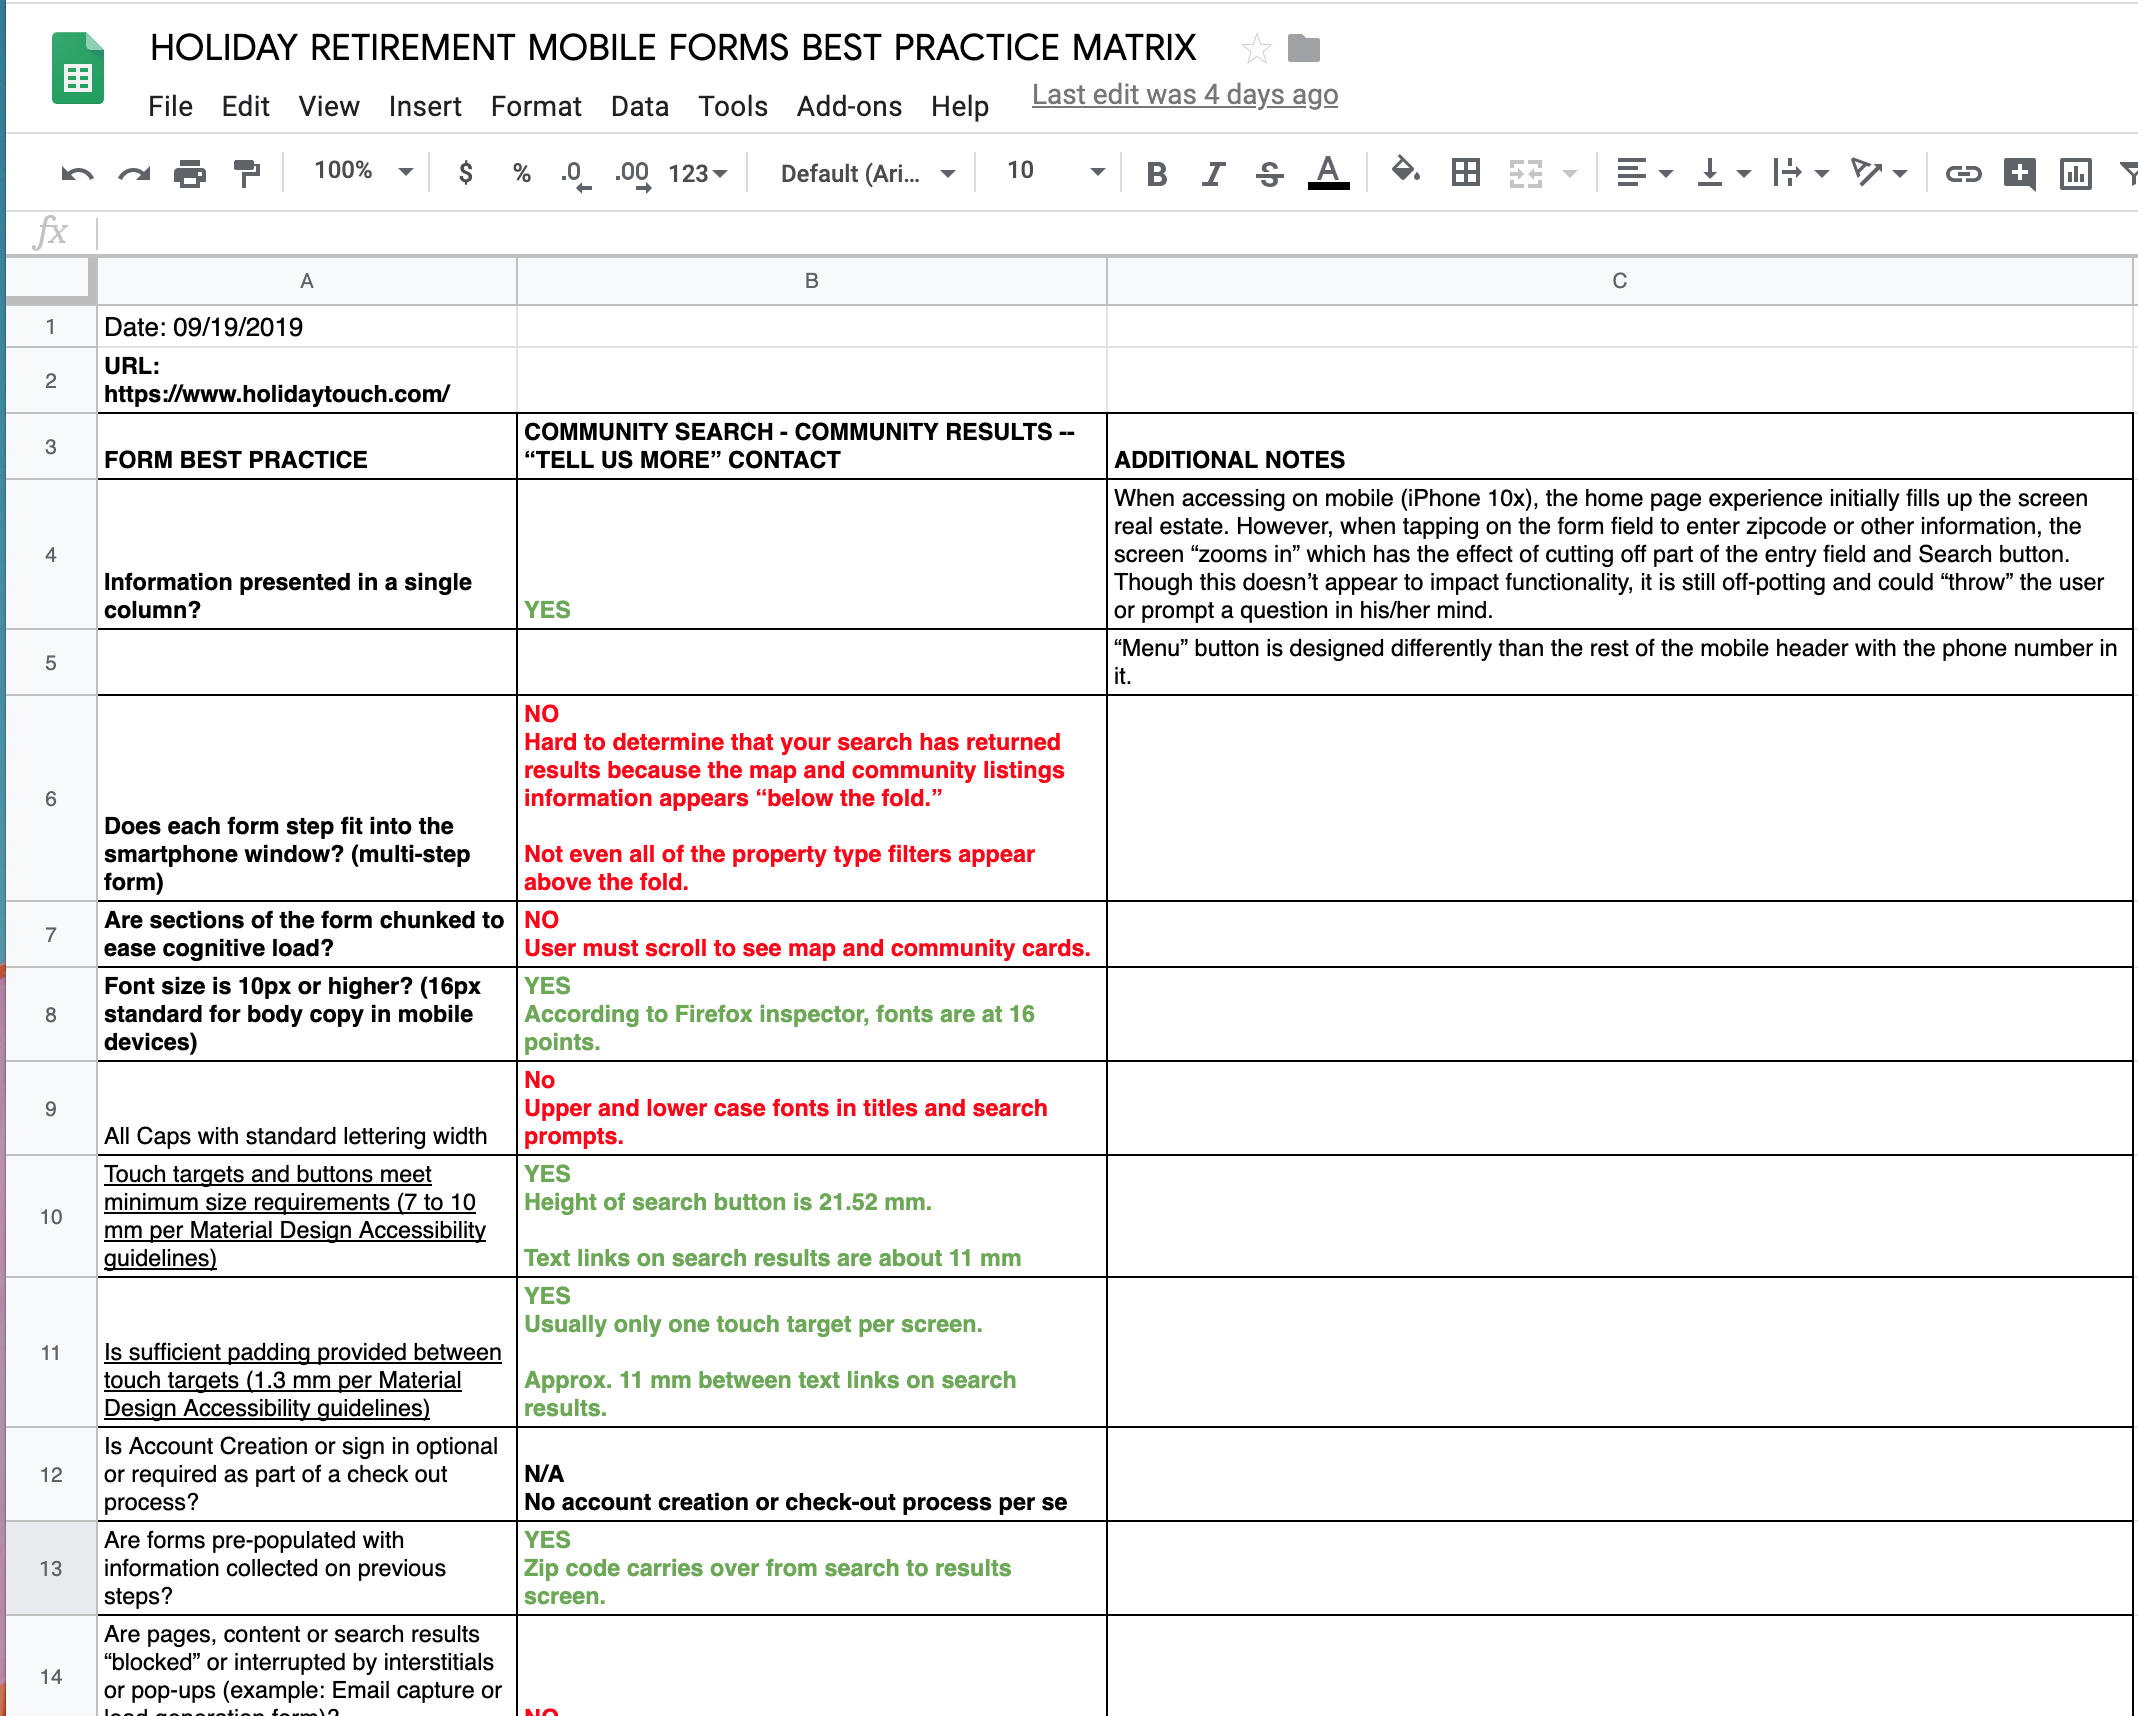Screen dimensions: 2138x1716
Task: Redo the last action
Action: (133, 173)
